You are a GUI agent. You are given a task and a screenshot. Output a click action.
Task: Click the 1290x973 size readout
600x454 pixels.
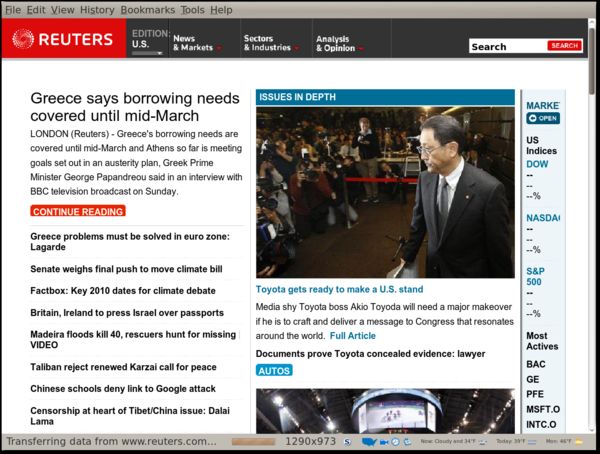310,441
